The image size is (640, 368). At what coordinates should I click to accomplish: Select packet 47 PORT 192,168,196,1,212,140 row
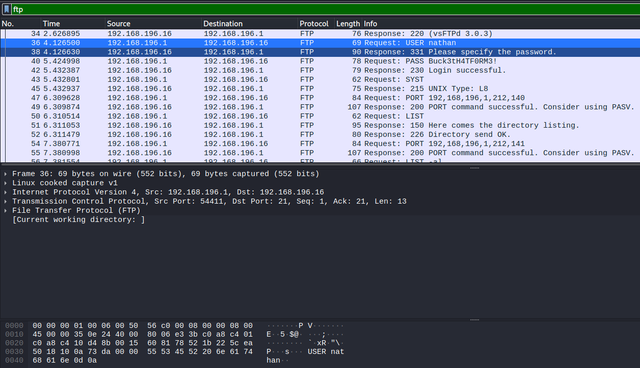pyautogui.click(x=320, y=98)
